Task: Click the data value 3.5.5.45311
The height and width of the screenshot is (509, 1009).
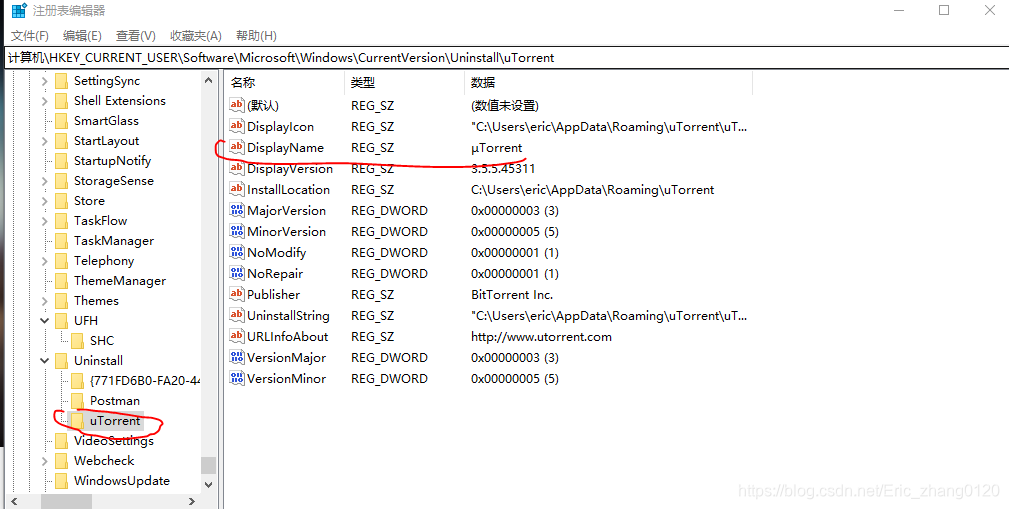Action: (503, 169)
